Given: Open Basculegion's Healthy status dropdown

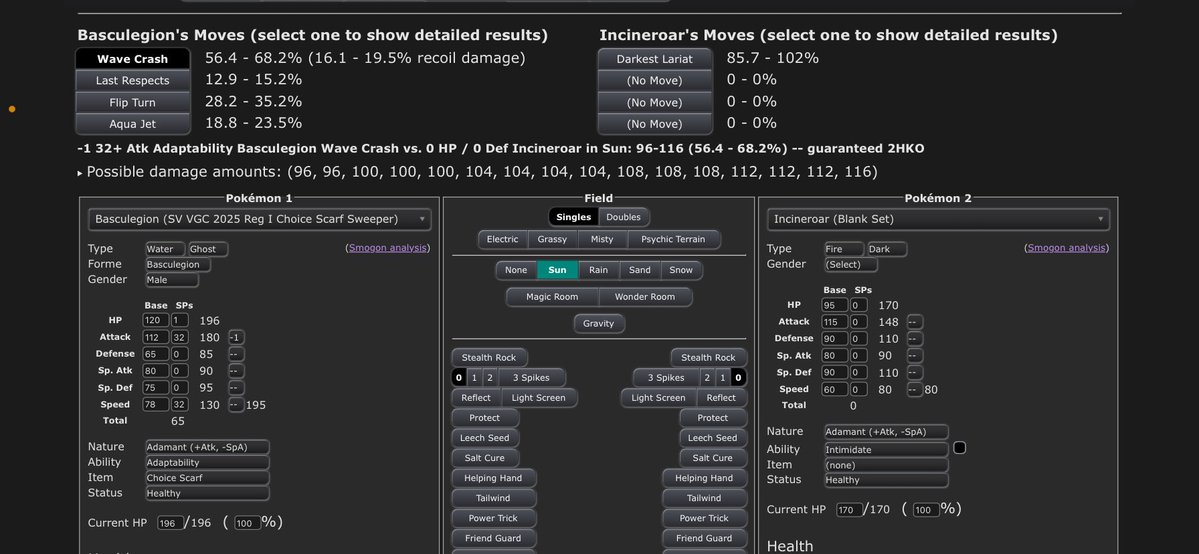Looking at the screenshot, I should pos(208,494).
